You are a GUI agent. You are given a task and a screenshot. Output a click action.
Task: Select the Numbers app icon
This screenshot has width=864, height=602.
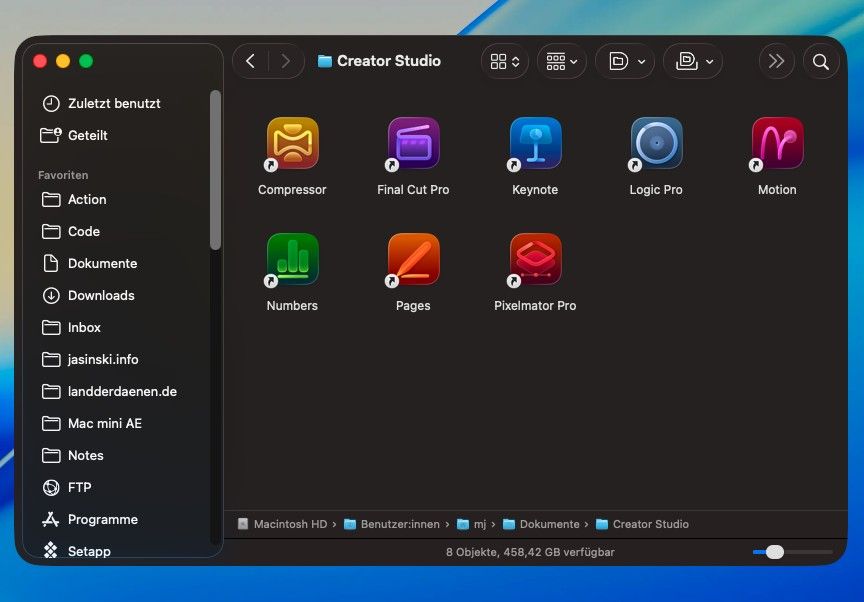[292, 259]
